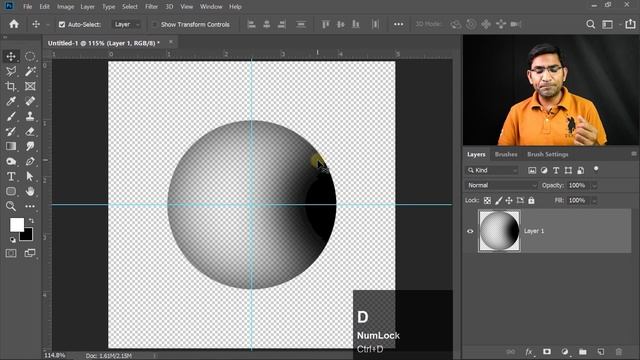The image size is (640, 360).
Task: Open Auto-Select Layer dropdown
Action: tap(127, 24)
